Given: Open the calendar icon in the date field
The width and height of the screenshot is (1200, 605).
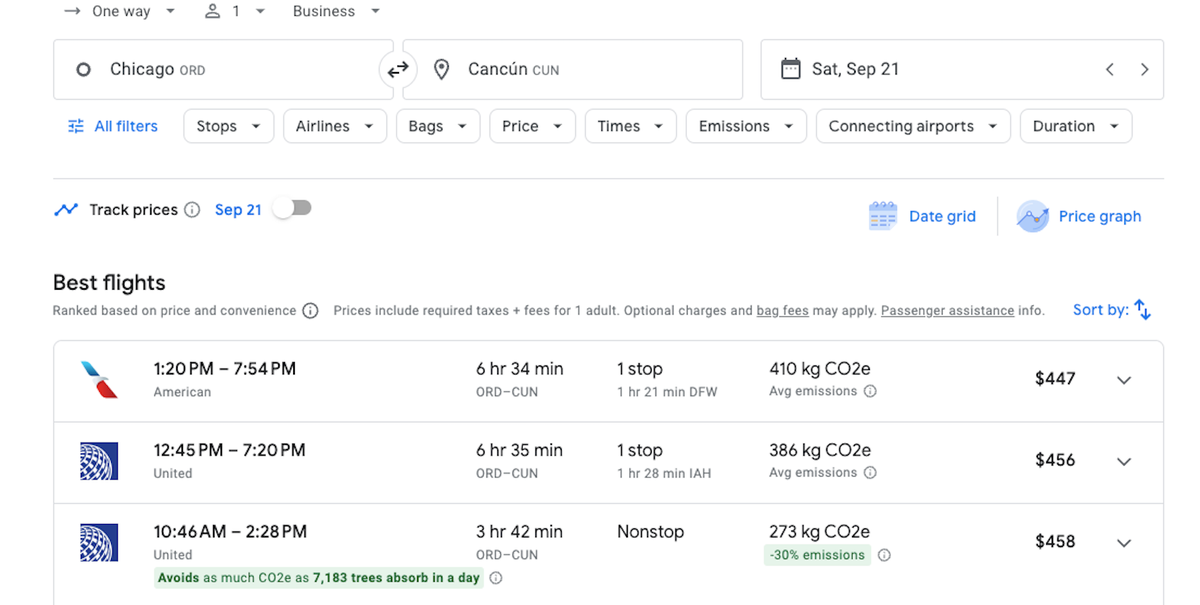Looking at the screenshot, I should point(793,69).
